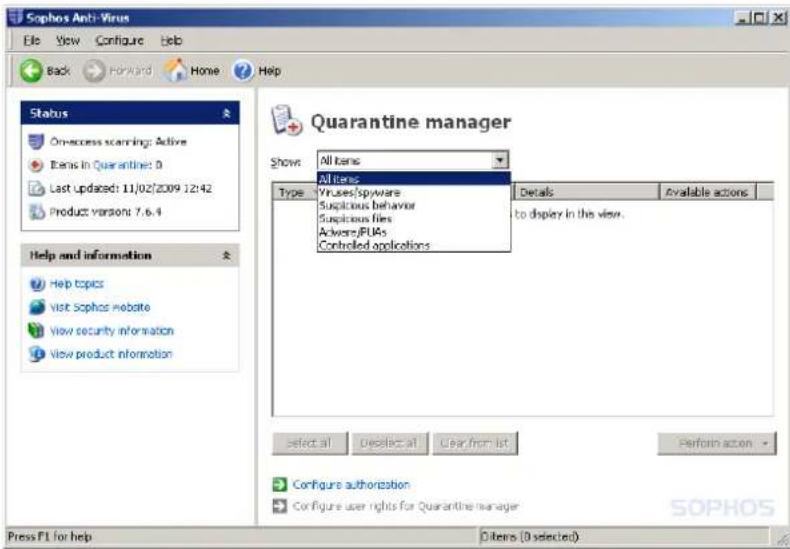Collapse the Status panel chevron
This screenshot has height=549, width=790.
pyautogui.click(x=227, y=113)
